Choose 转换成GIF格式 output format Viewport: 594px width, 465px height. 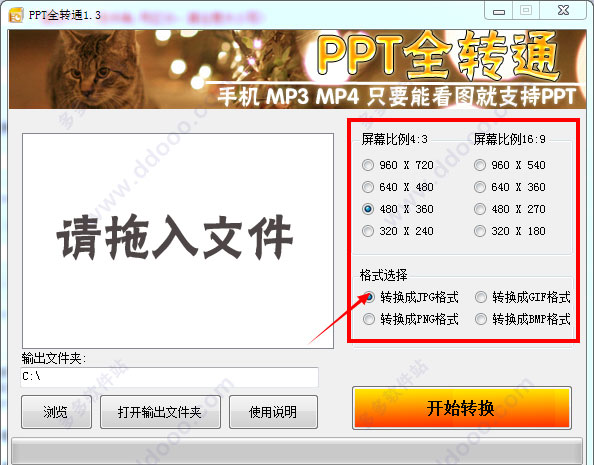(522, 297)
